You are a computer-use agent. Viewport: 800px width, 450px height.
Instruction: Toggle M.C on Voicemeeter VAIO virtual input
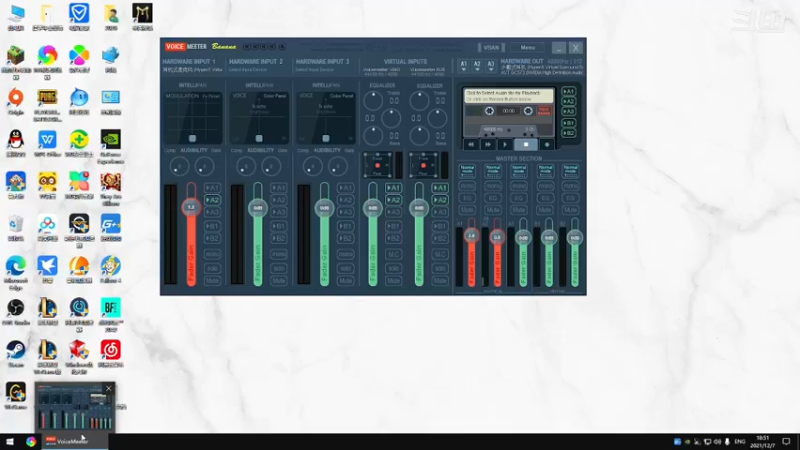(393, 254)
